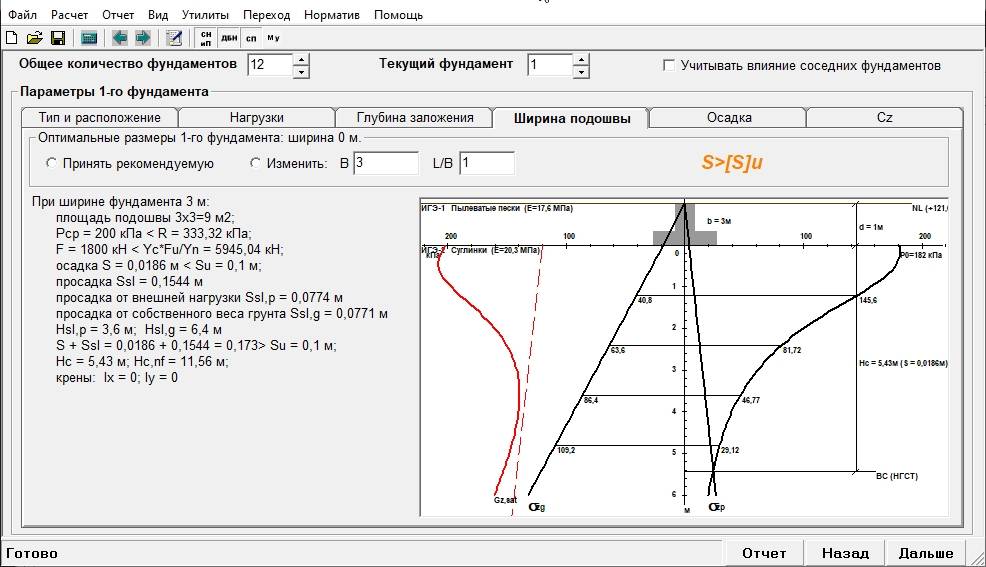Increase the total foundations count
Viewport: 986px width, 567px height.
[301, 59]
